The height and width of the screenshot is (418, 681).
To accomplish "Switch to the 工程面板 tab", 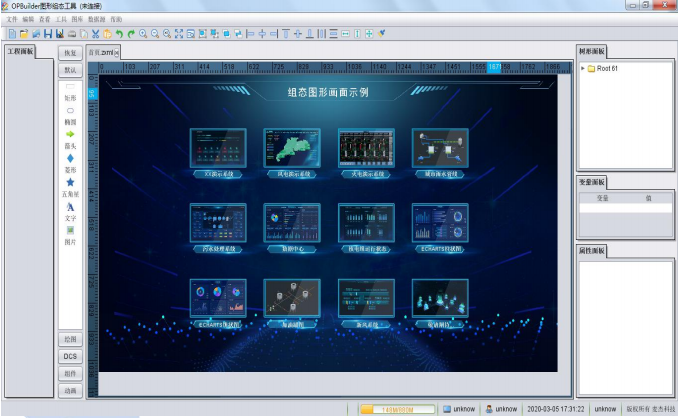I will (x=20, y=51).
